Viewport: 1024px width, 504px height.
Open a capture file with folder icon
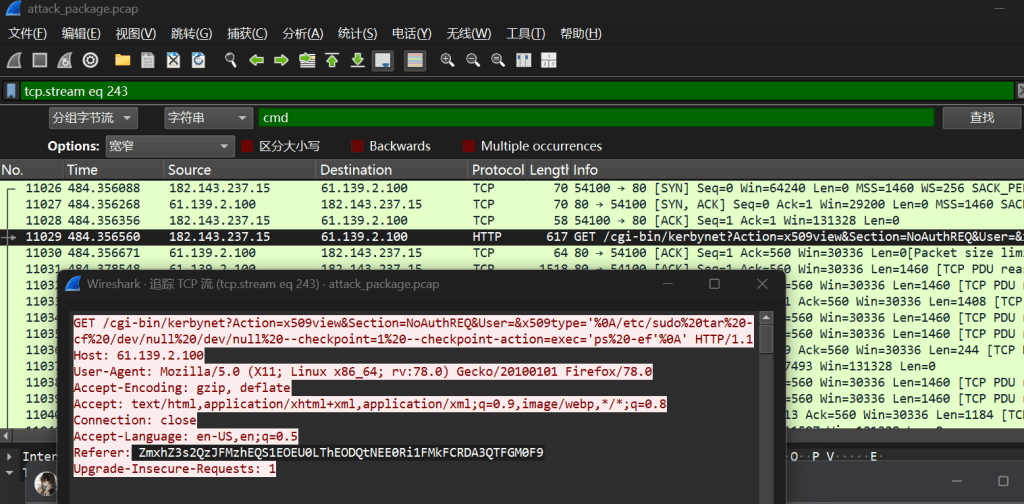coord(122,61)
